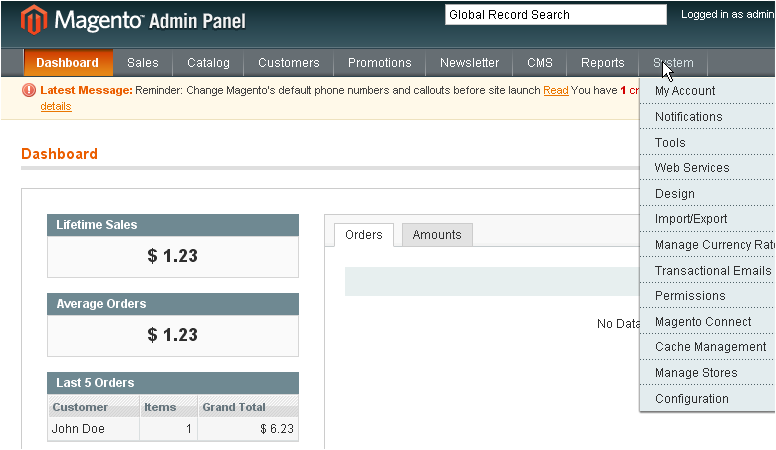
Task: Open Web Services menu entry
Action: pos(707,168)
